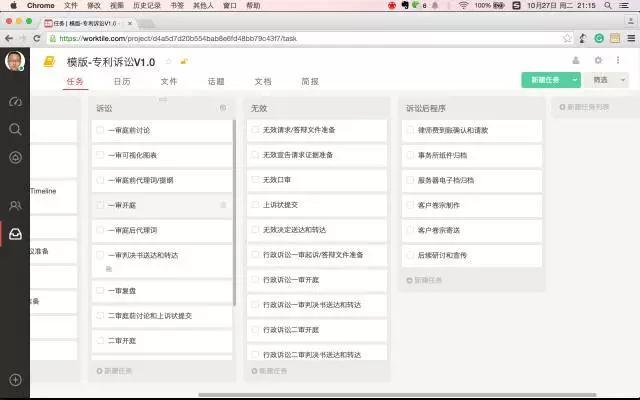Open the card 一审庭后代理词
This screenshot has height=400, width=640.
pyautogui.click(x=162, y=230)
